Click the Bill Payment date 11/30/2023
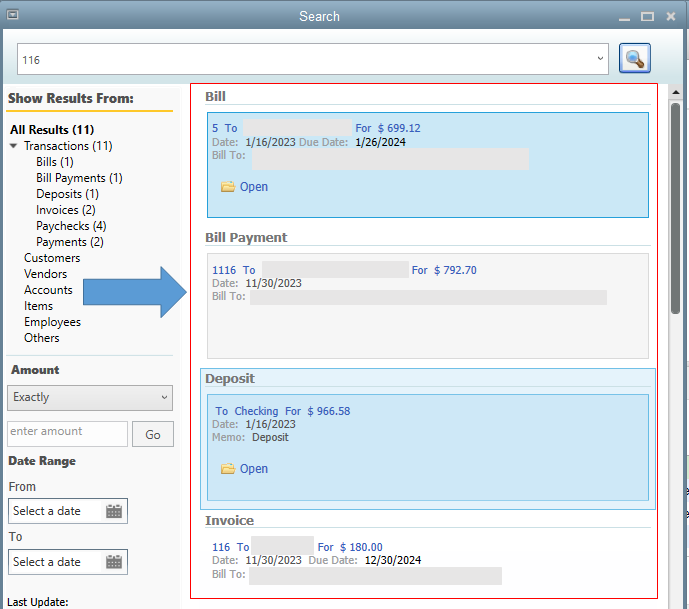689x609 pixels. click(x=273, y=283)
